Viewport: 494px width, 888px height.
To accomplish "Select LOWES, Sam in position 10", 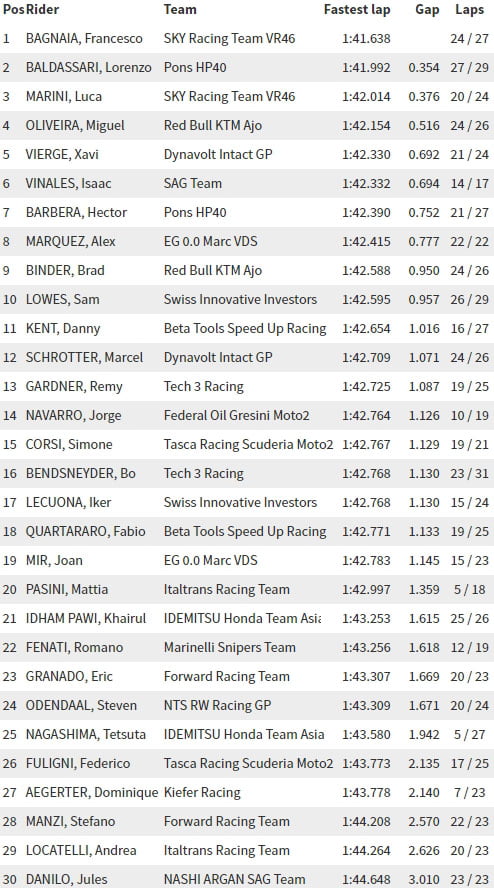I will (62, 299).
